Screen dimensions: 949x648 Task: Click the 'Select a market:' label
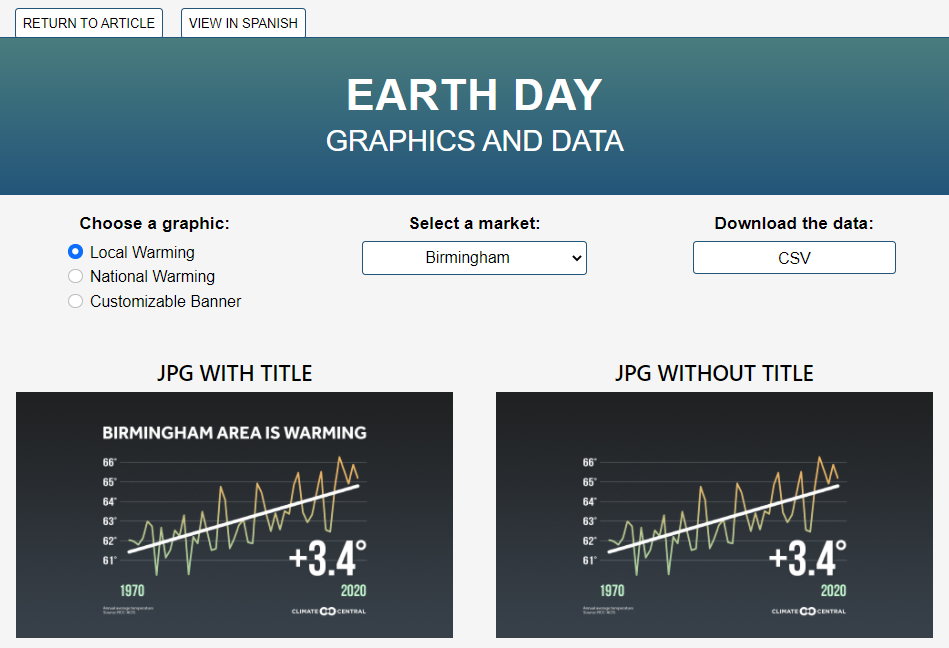474,224
